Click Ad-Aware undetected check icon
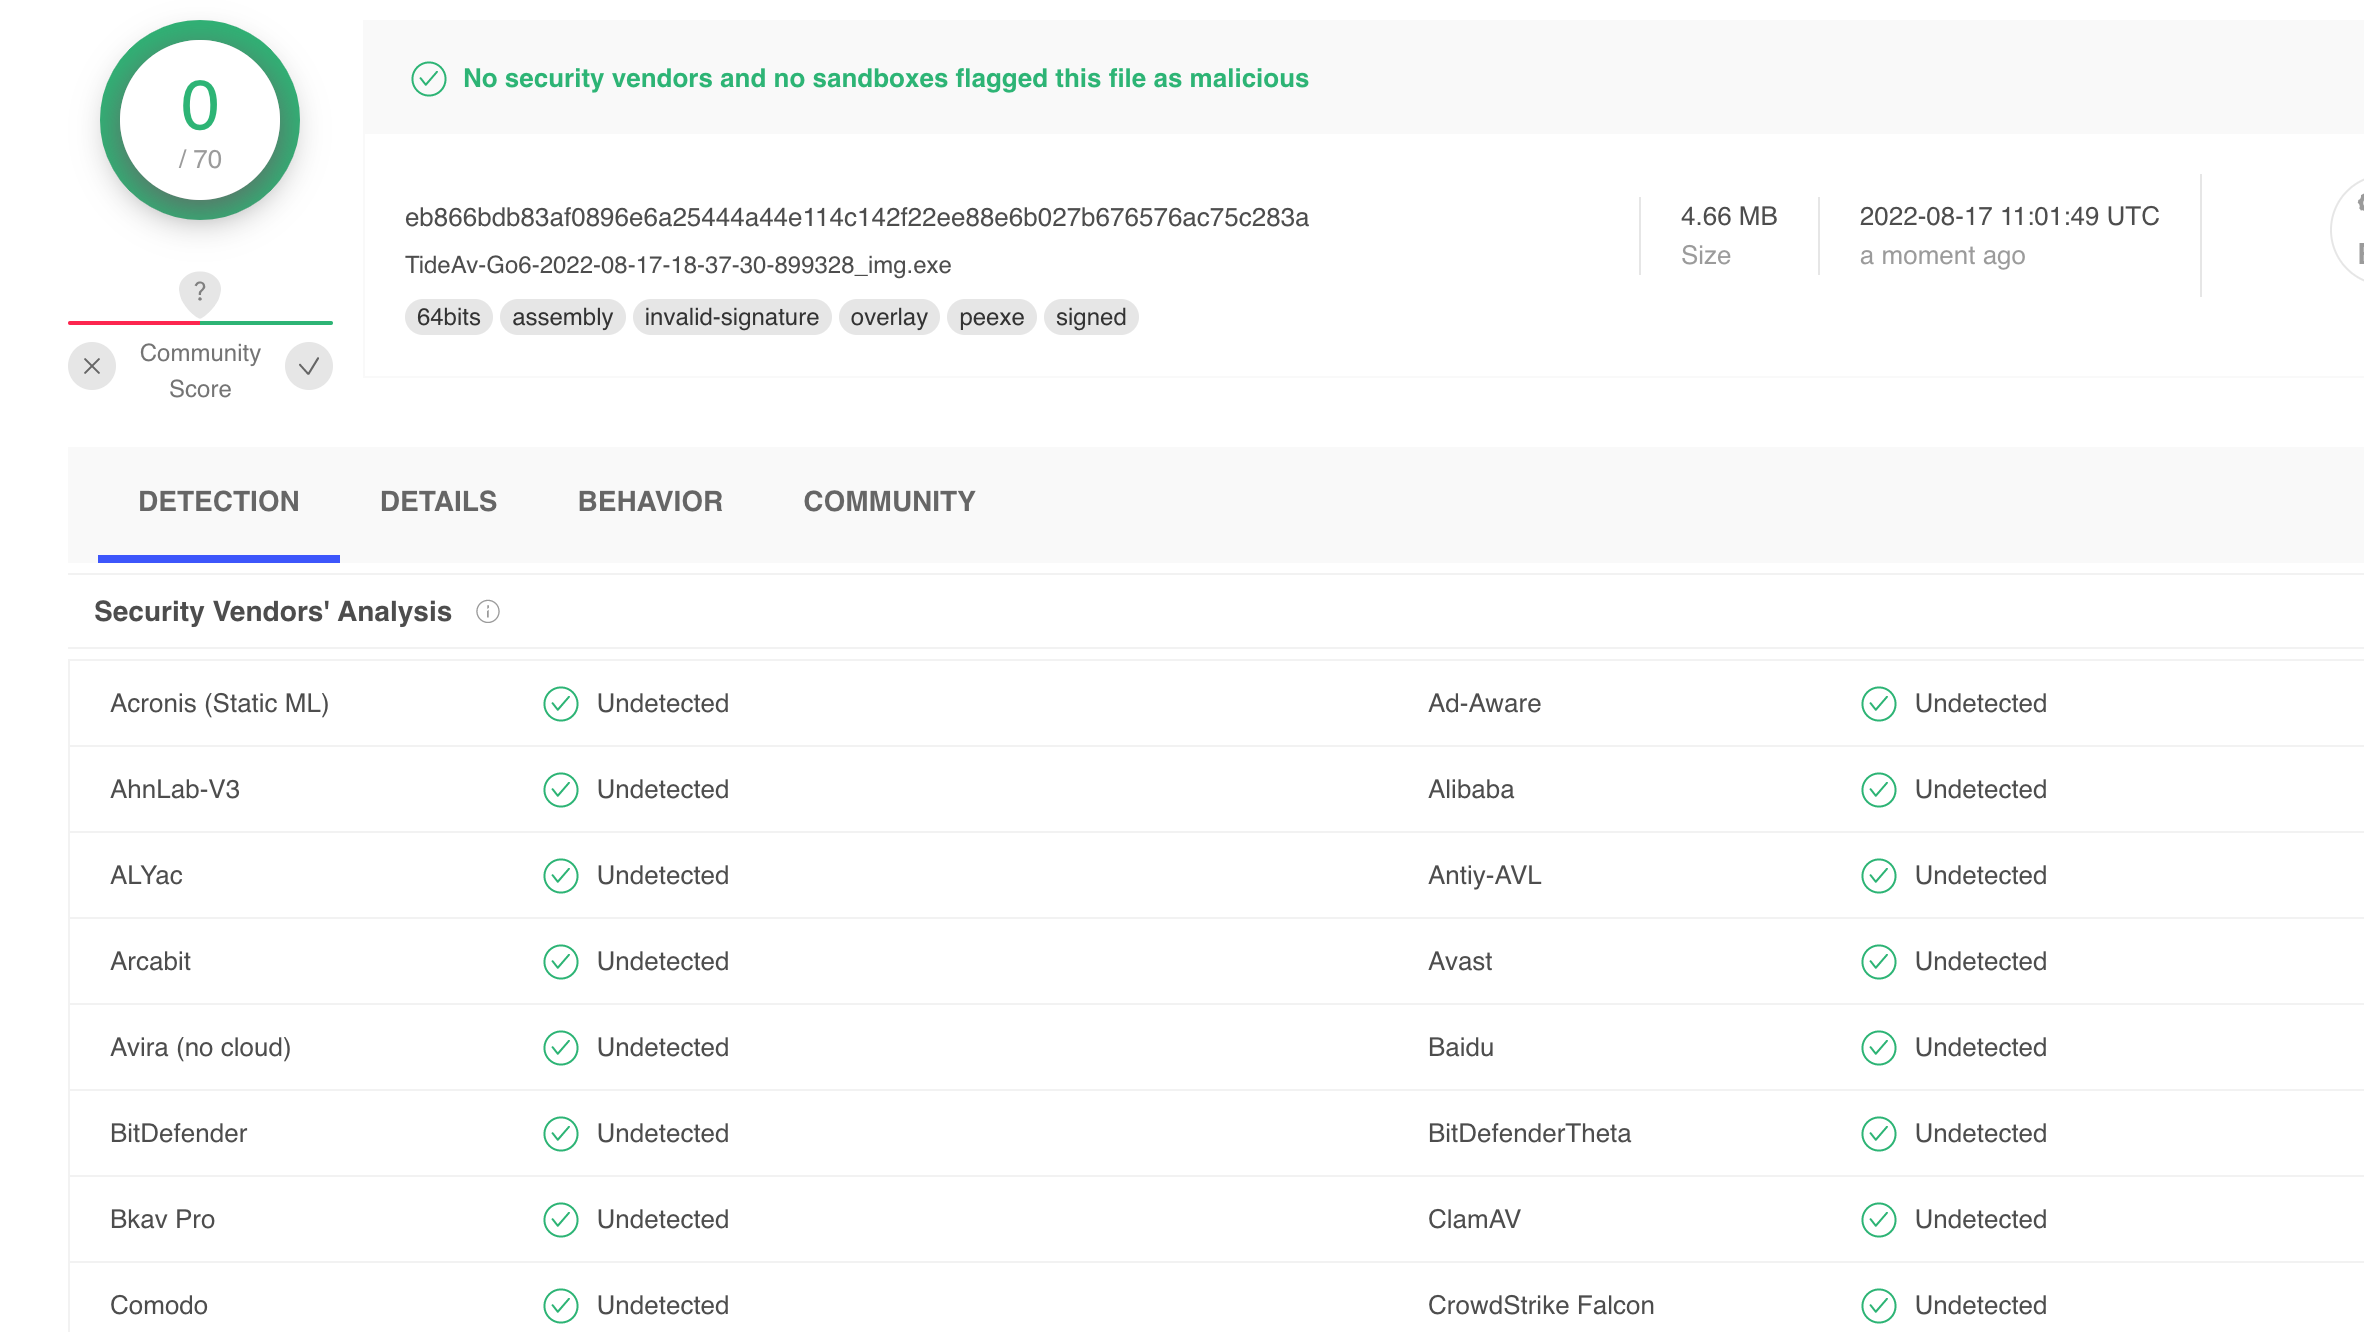The width and height of the screenshot is (2364, 1332). [1879, 704]
